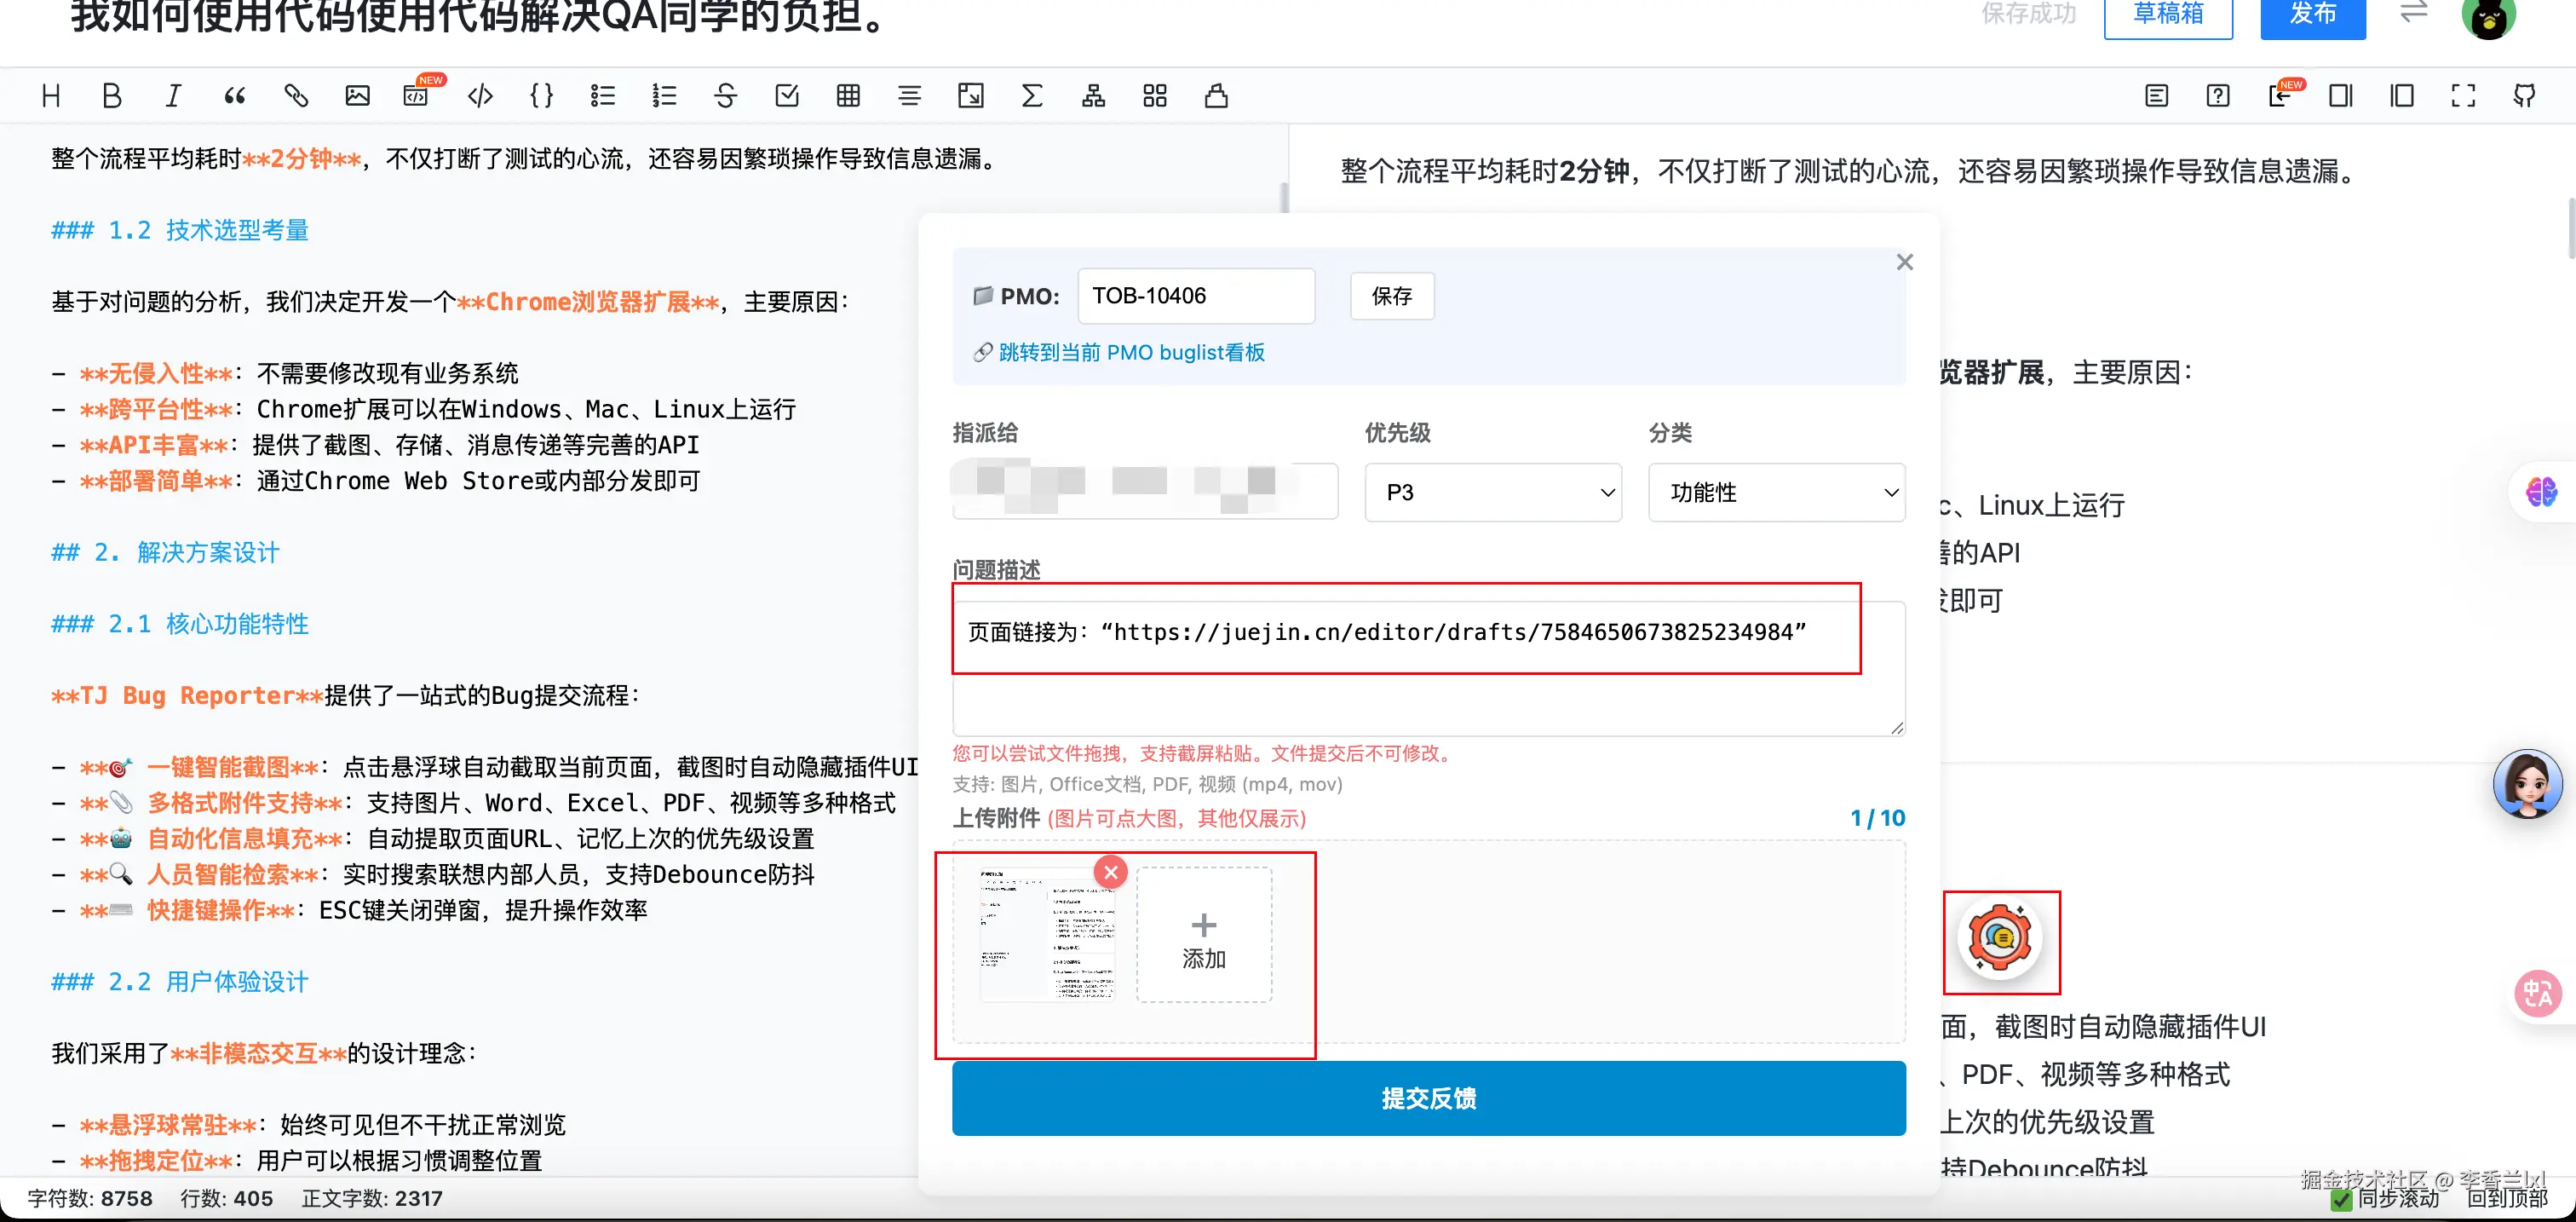Insert a table from toolbar
2576x1222 pixels.
(x=848, y=96)
